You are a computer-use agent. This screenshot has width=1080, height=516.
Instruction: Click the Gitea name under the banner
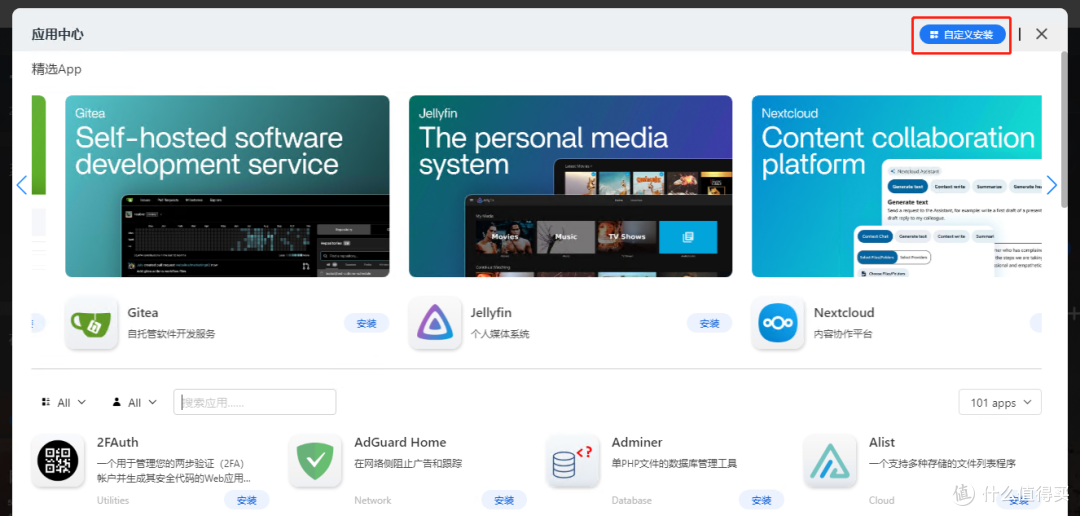pyautogui.click(x=143, y=313)
